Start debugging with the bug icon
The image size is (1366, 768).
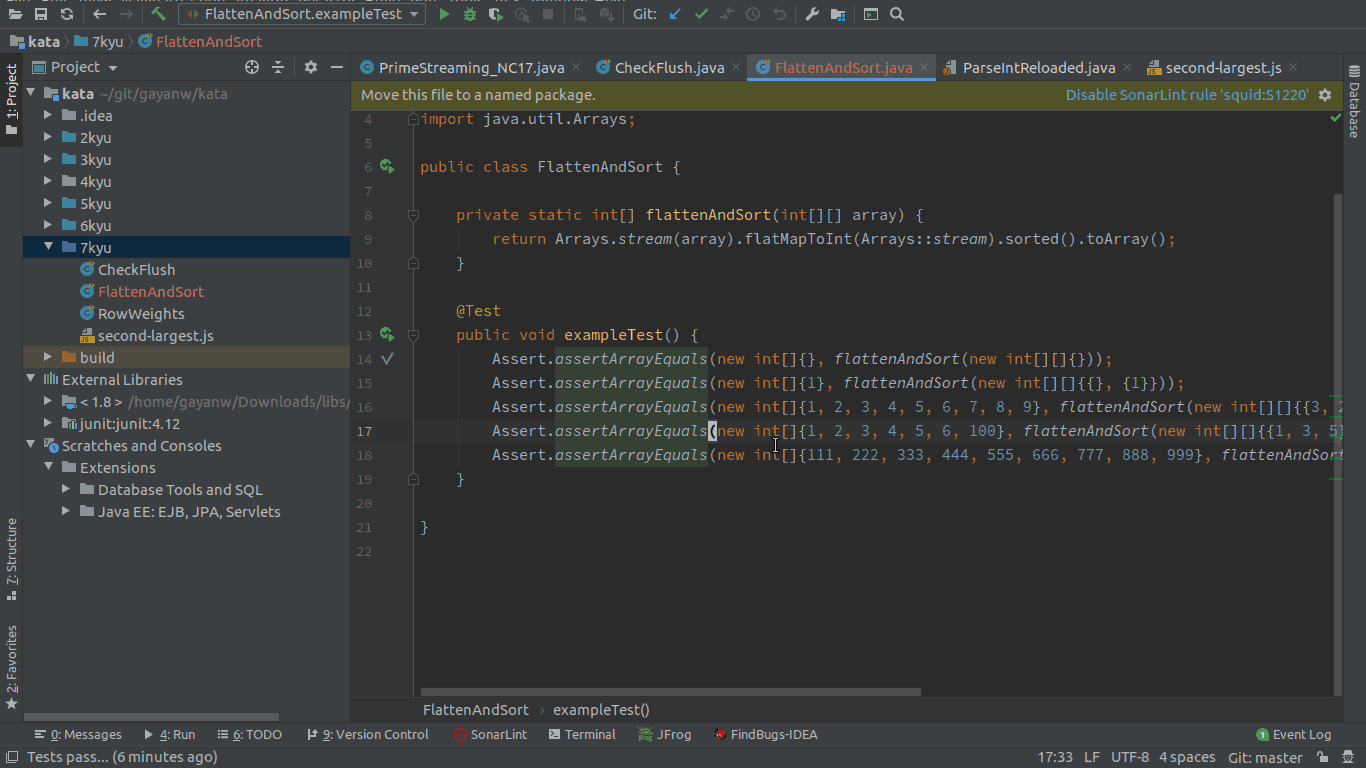pos(468,14)
